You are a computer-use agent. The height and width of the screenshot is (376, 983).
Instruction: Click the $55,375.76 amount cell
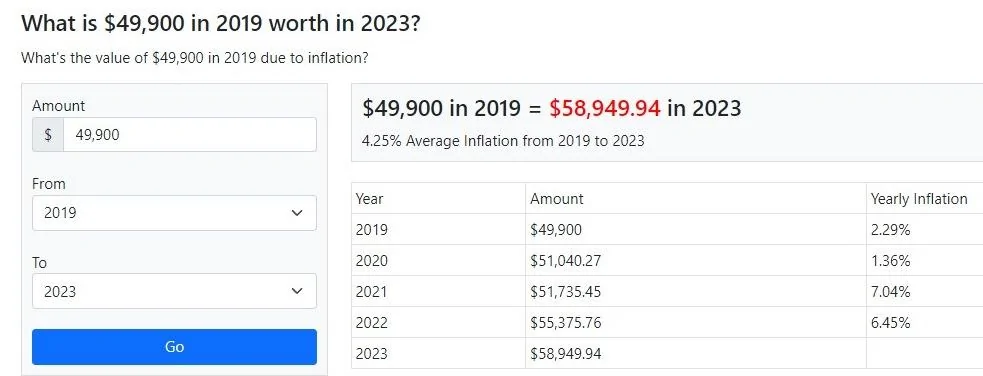[x=695, y=323]
